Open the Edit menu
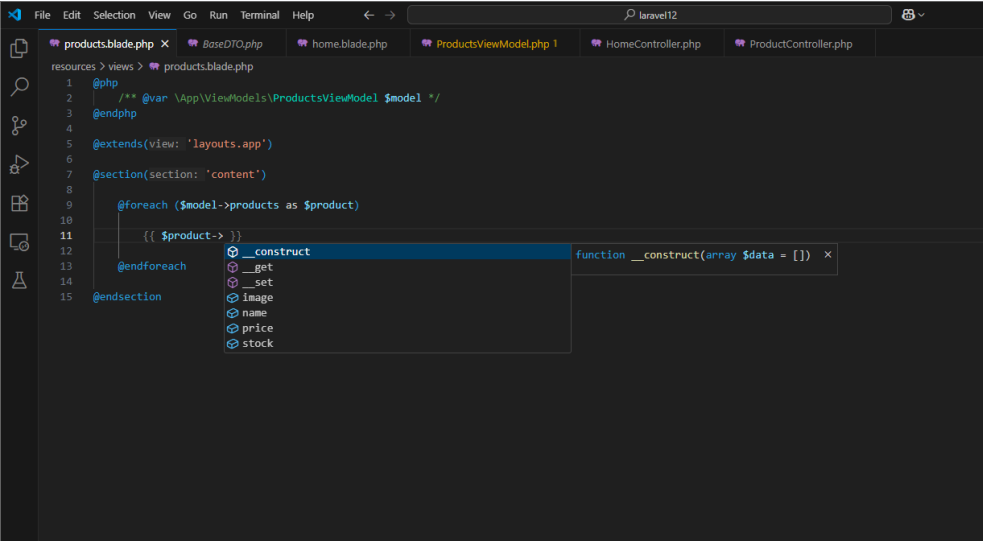The height and width of the screenshot is (541, 983). tap(71, 15)
